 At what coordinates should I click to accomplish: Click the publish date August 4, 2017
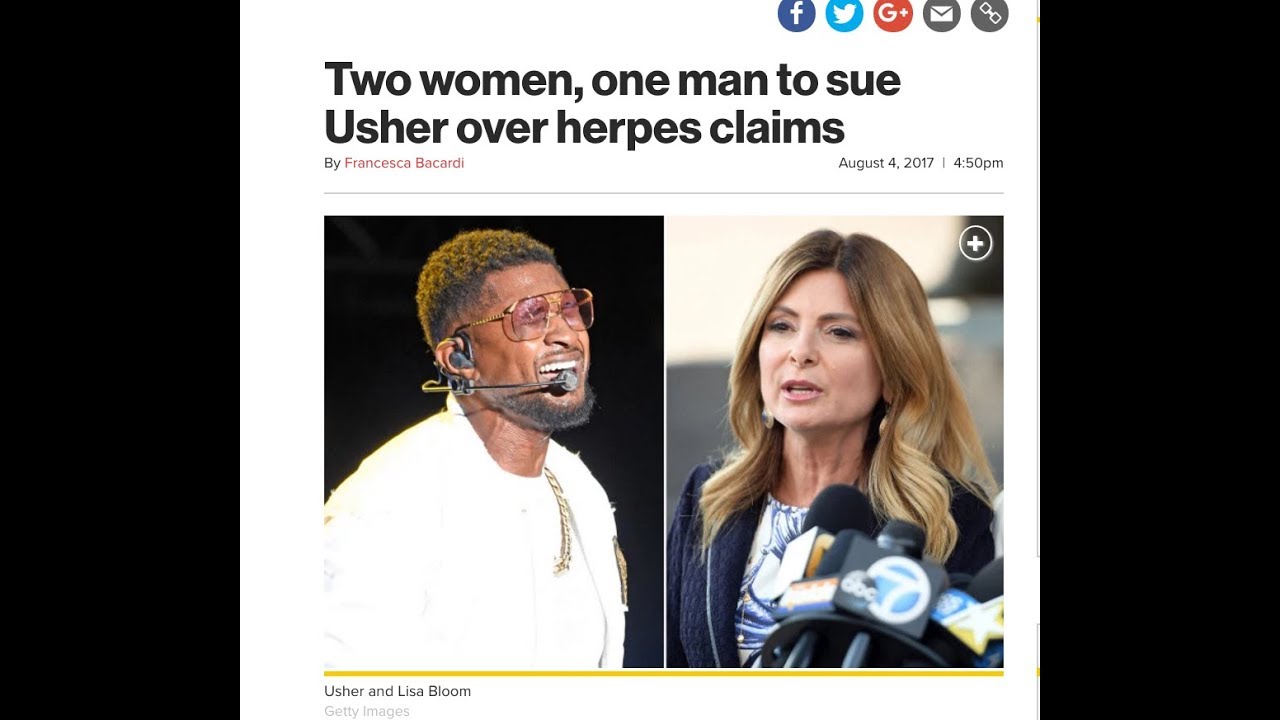(886, 163)
